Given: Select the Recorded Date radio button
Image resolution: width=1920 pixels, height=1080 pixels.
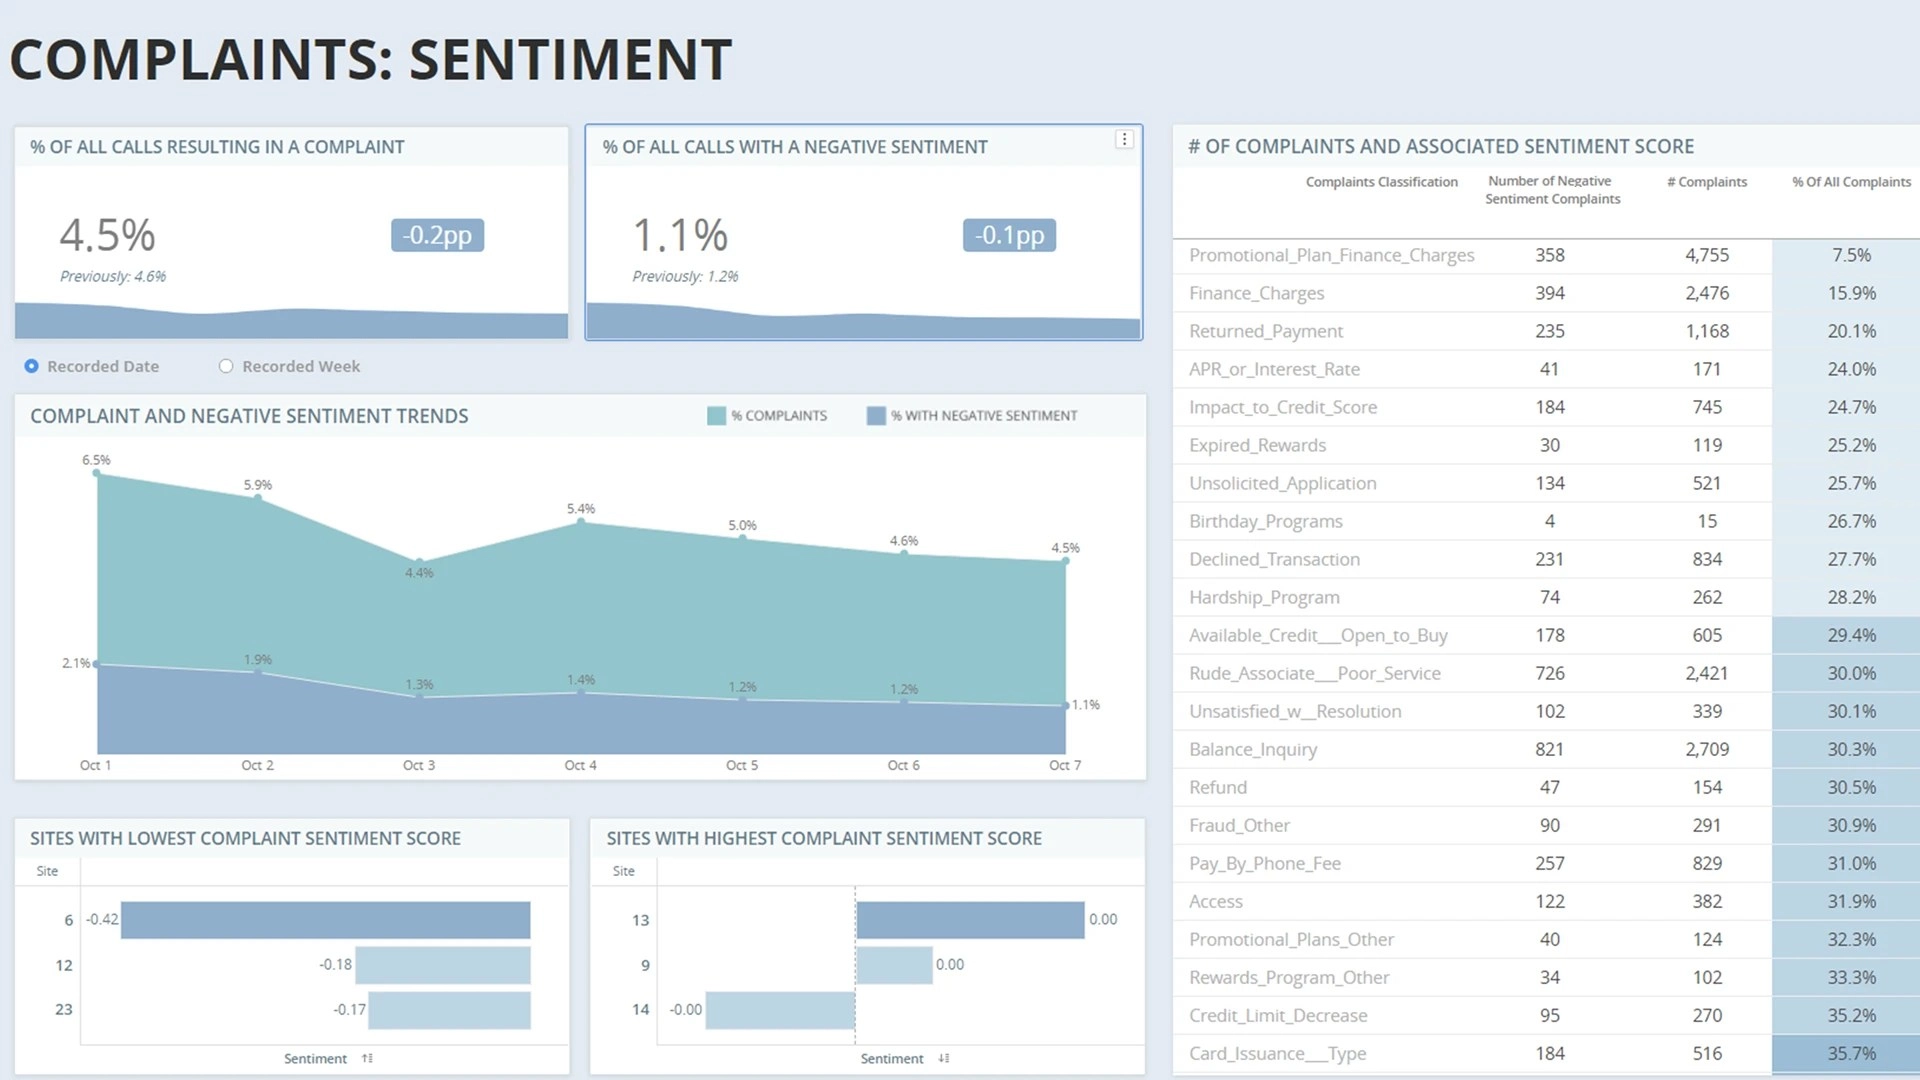Looking at the screenshot, I should tap(31, 366).
